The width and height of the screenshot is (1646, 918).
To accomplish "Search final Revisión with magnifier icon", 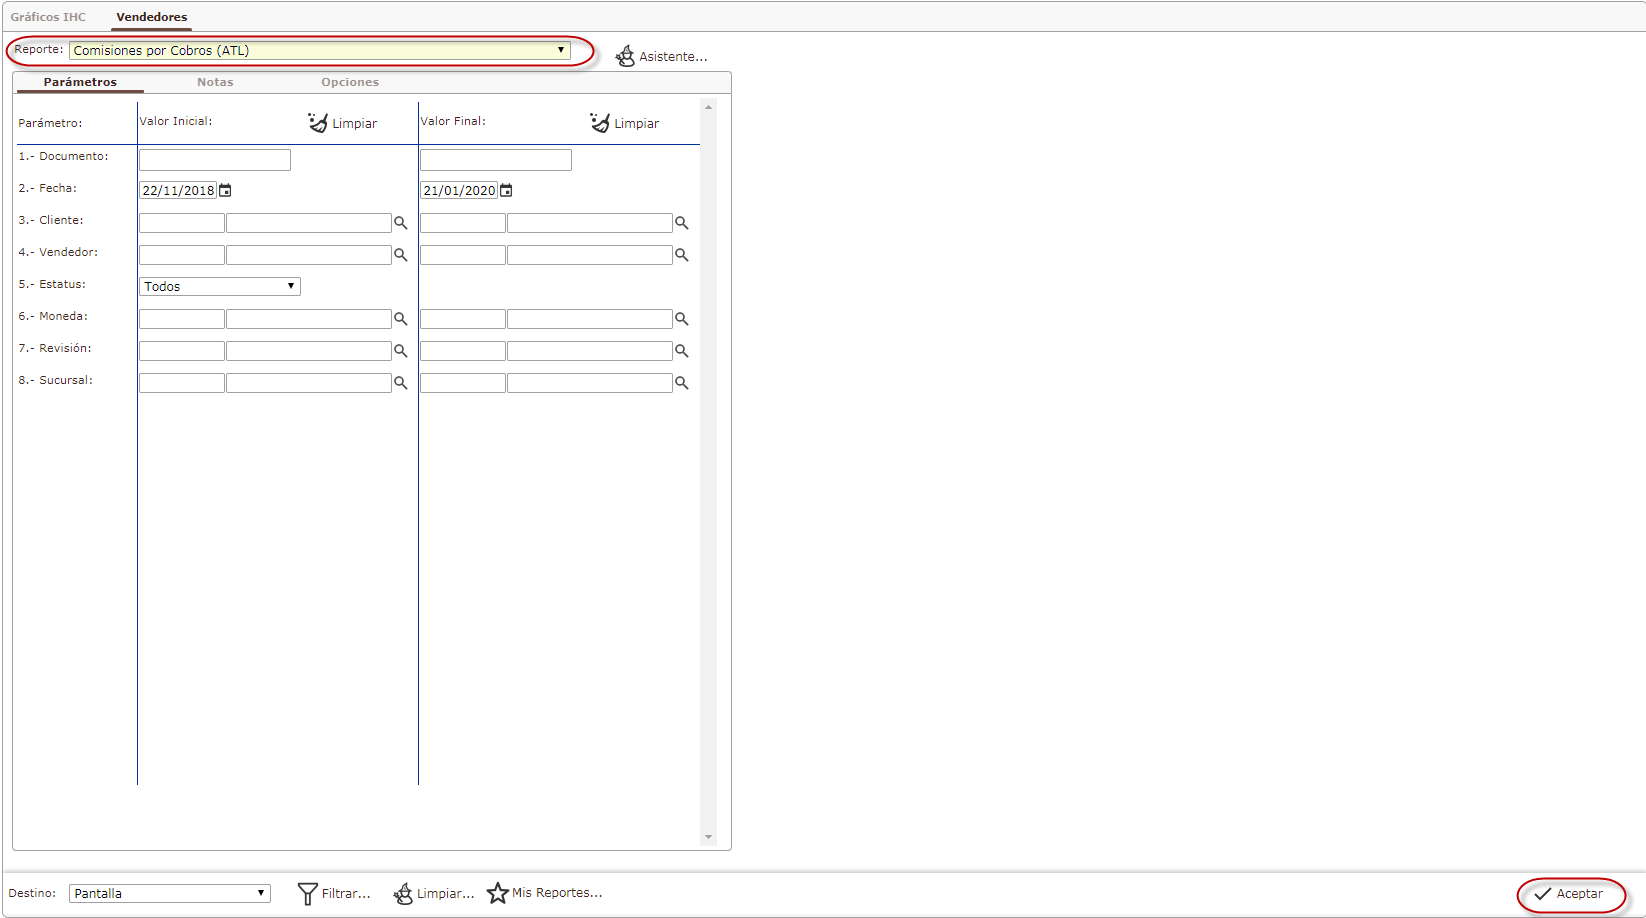I will pos(681,351).
